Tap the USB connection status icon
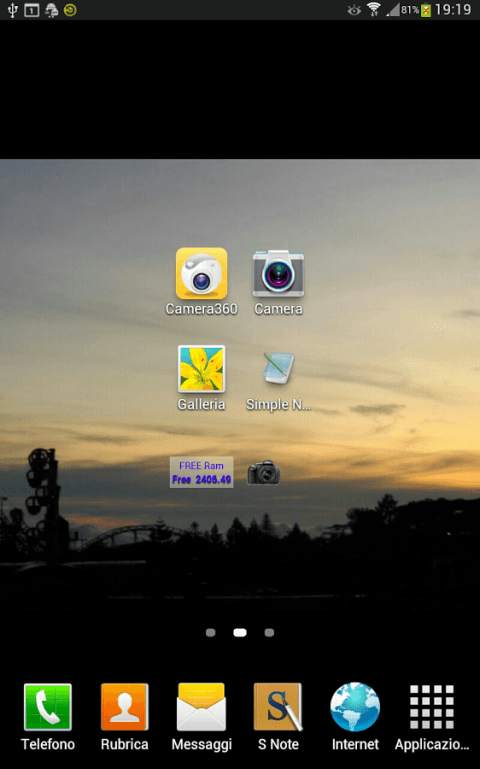This screenshot has width=480, height=769. [13, 10]
